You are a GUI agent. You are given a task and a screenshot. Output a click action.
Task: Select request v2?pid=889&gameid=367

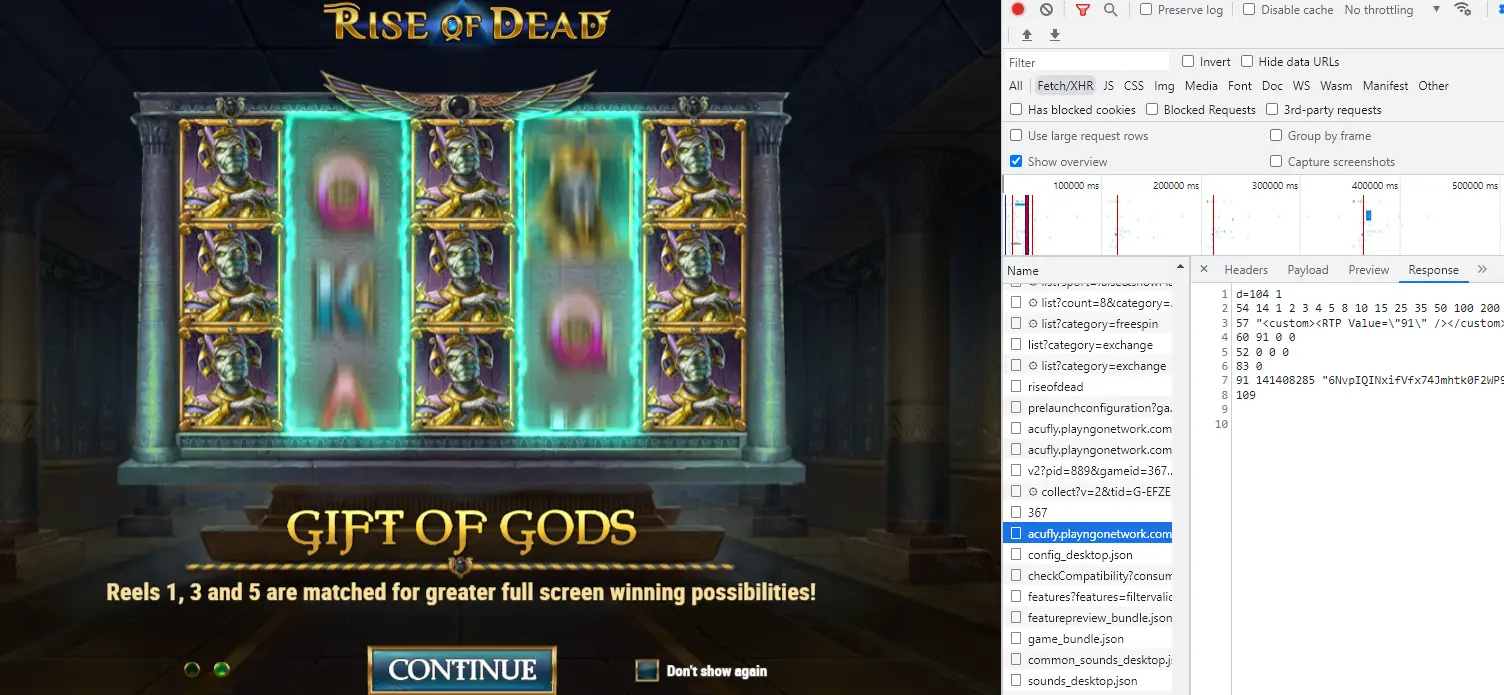coord(1088,471)
